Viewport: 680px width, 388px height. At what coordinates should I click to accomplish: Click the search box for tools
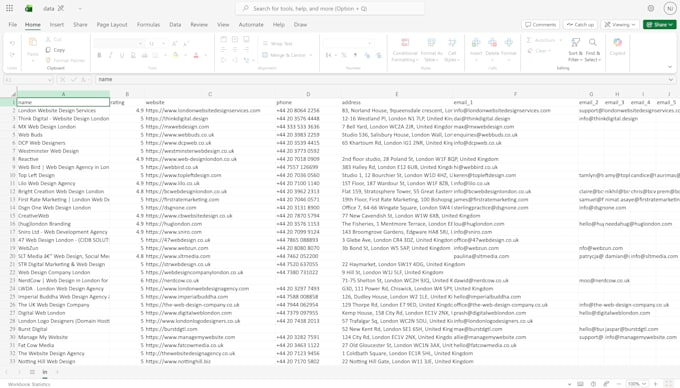click(x=330, y=8)
